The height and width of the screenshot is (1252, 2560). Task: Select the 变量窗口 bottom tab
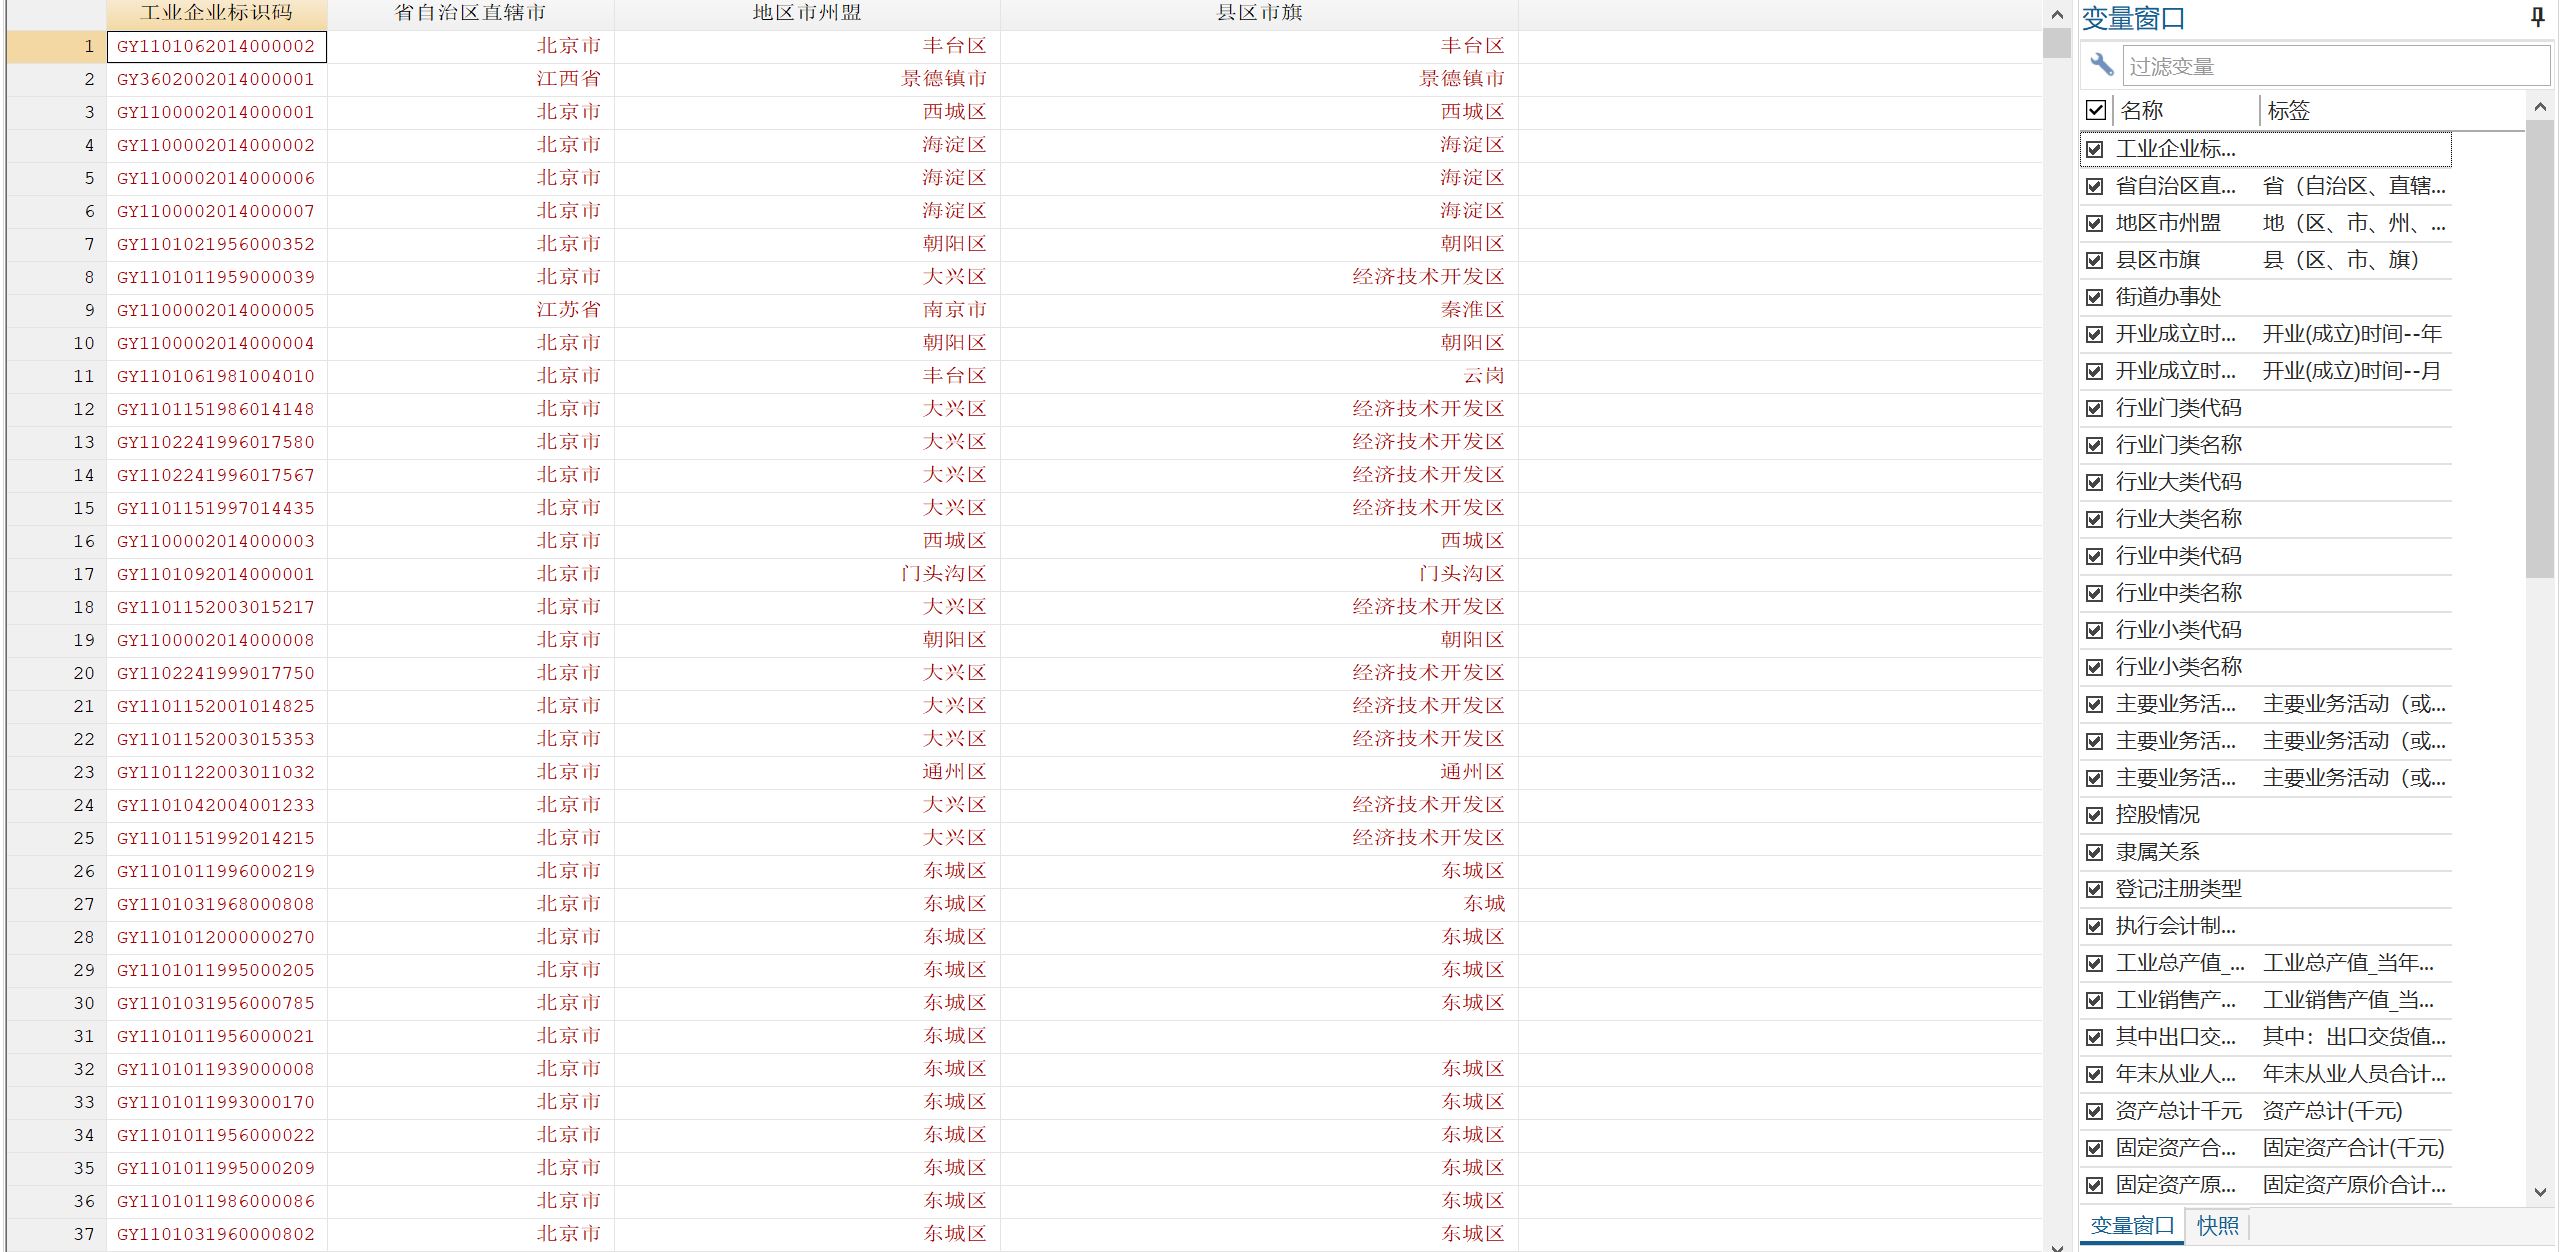point(2132,1225)
